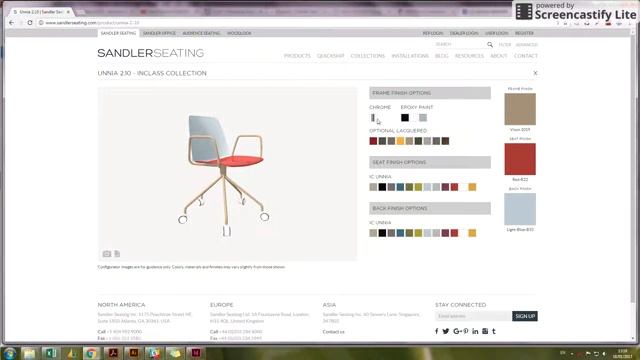The width and height of the screenshot is (640, 360).
Task: Open the Sandler Seating Facebook page
Action: click(437, 331)
